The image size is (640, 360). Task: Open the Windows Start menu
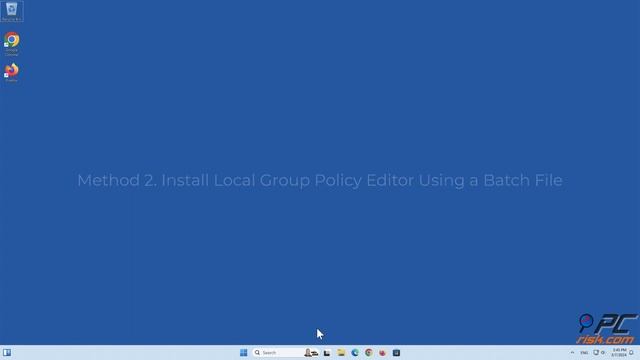(244, 353)
